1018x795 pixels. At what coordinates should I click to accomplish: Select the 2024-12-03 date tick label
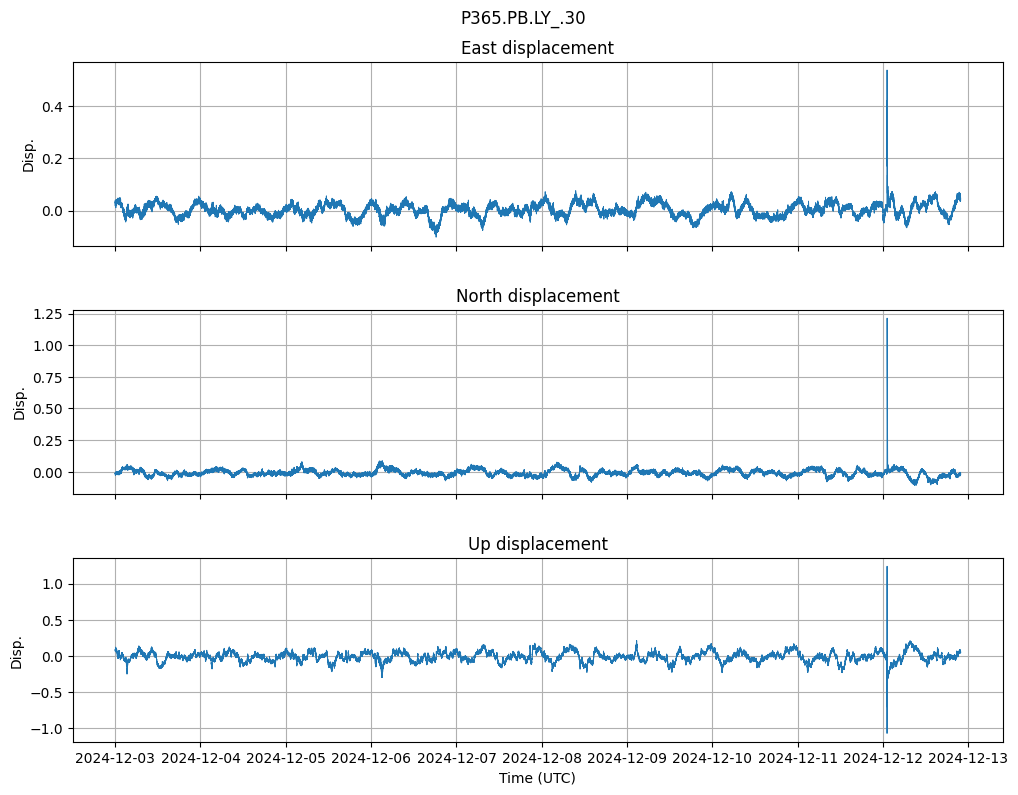pyautogui.click(x=115, y=759)
